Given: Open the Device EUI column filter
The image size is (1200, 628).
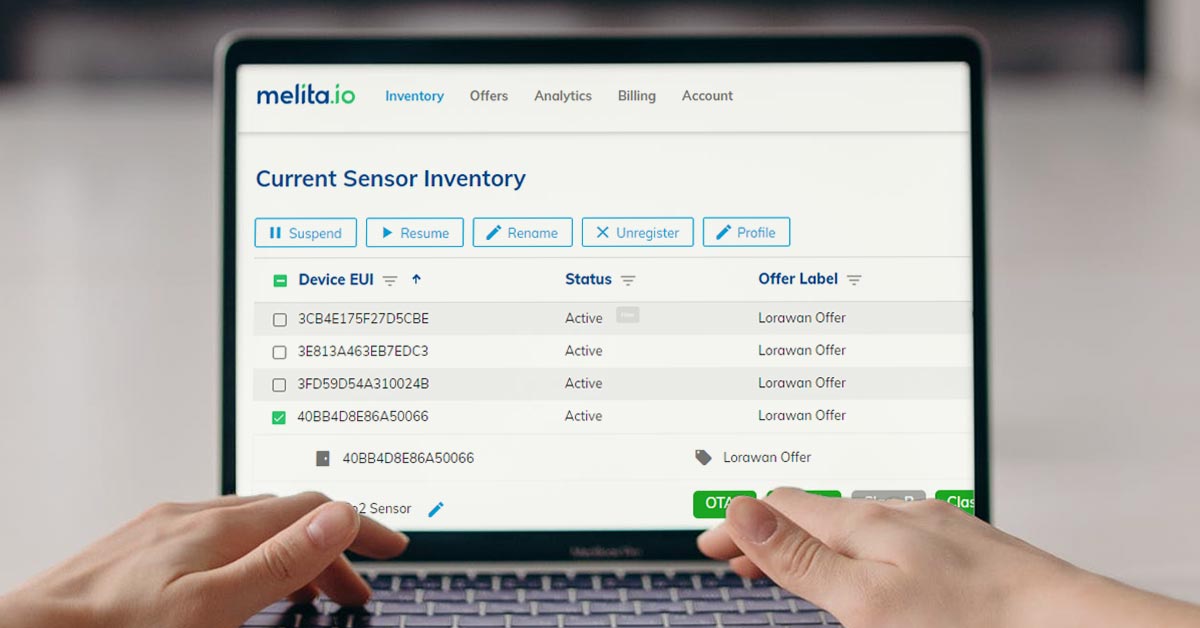Looking at the screenshot, I should (x=390, y=281).
